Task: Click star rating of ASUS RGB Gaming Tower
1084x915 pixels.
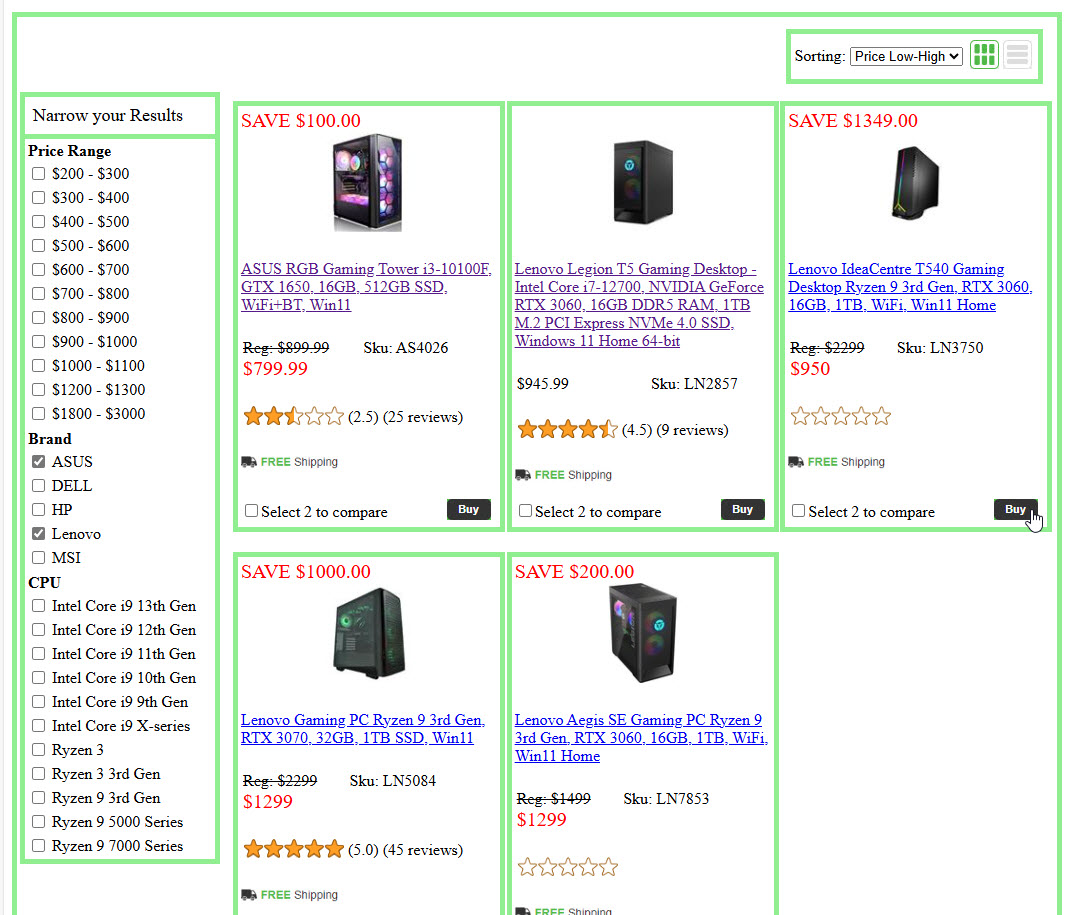Action: (293, 417)
